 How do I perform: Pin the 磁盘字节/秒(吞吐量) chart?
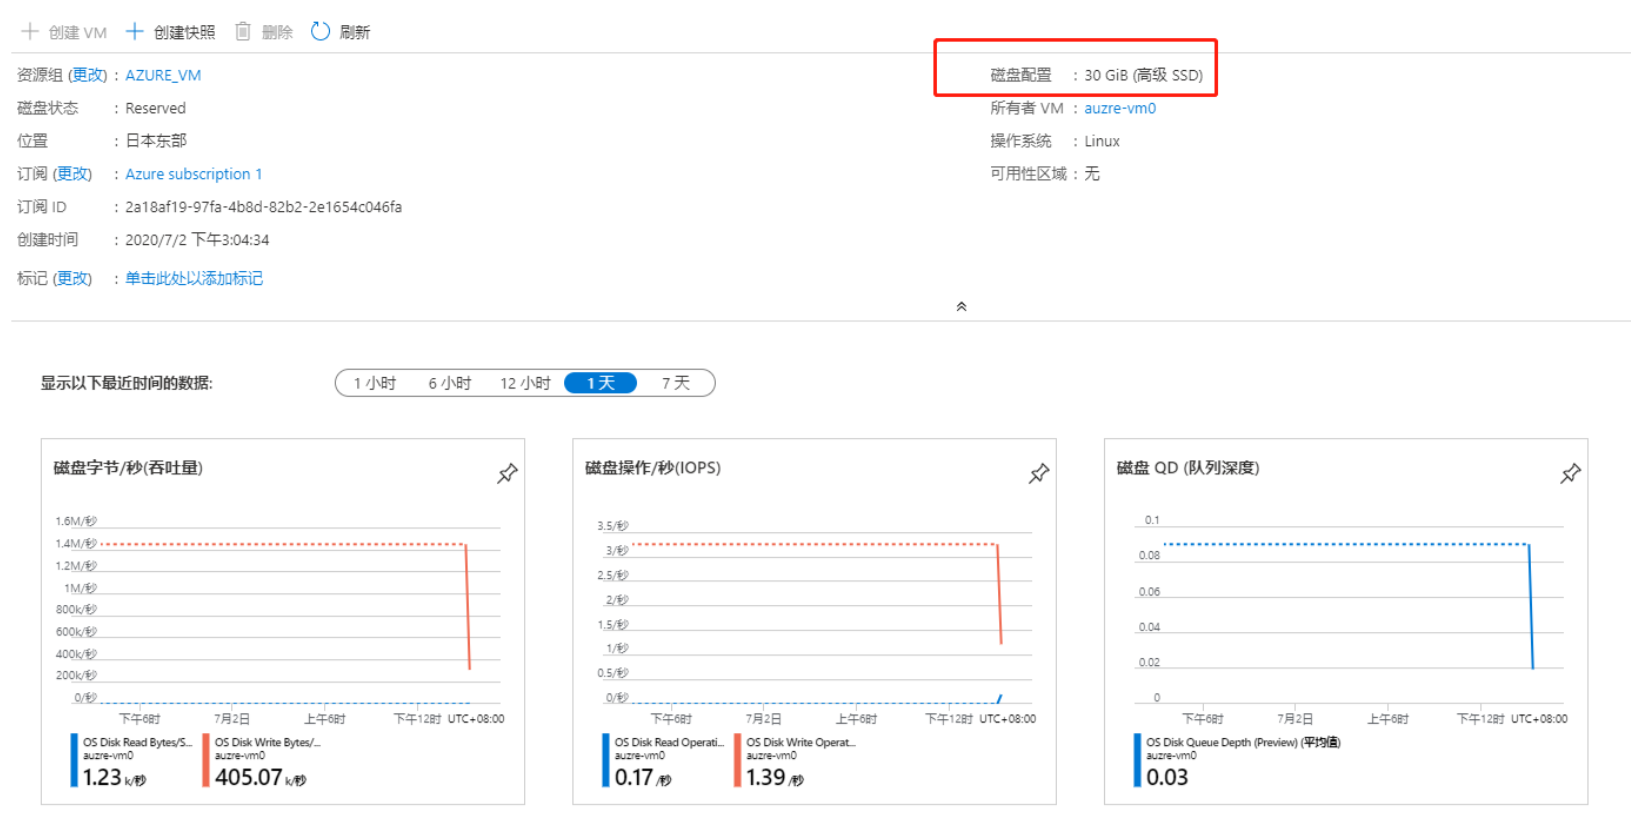pos(508,473)
